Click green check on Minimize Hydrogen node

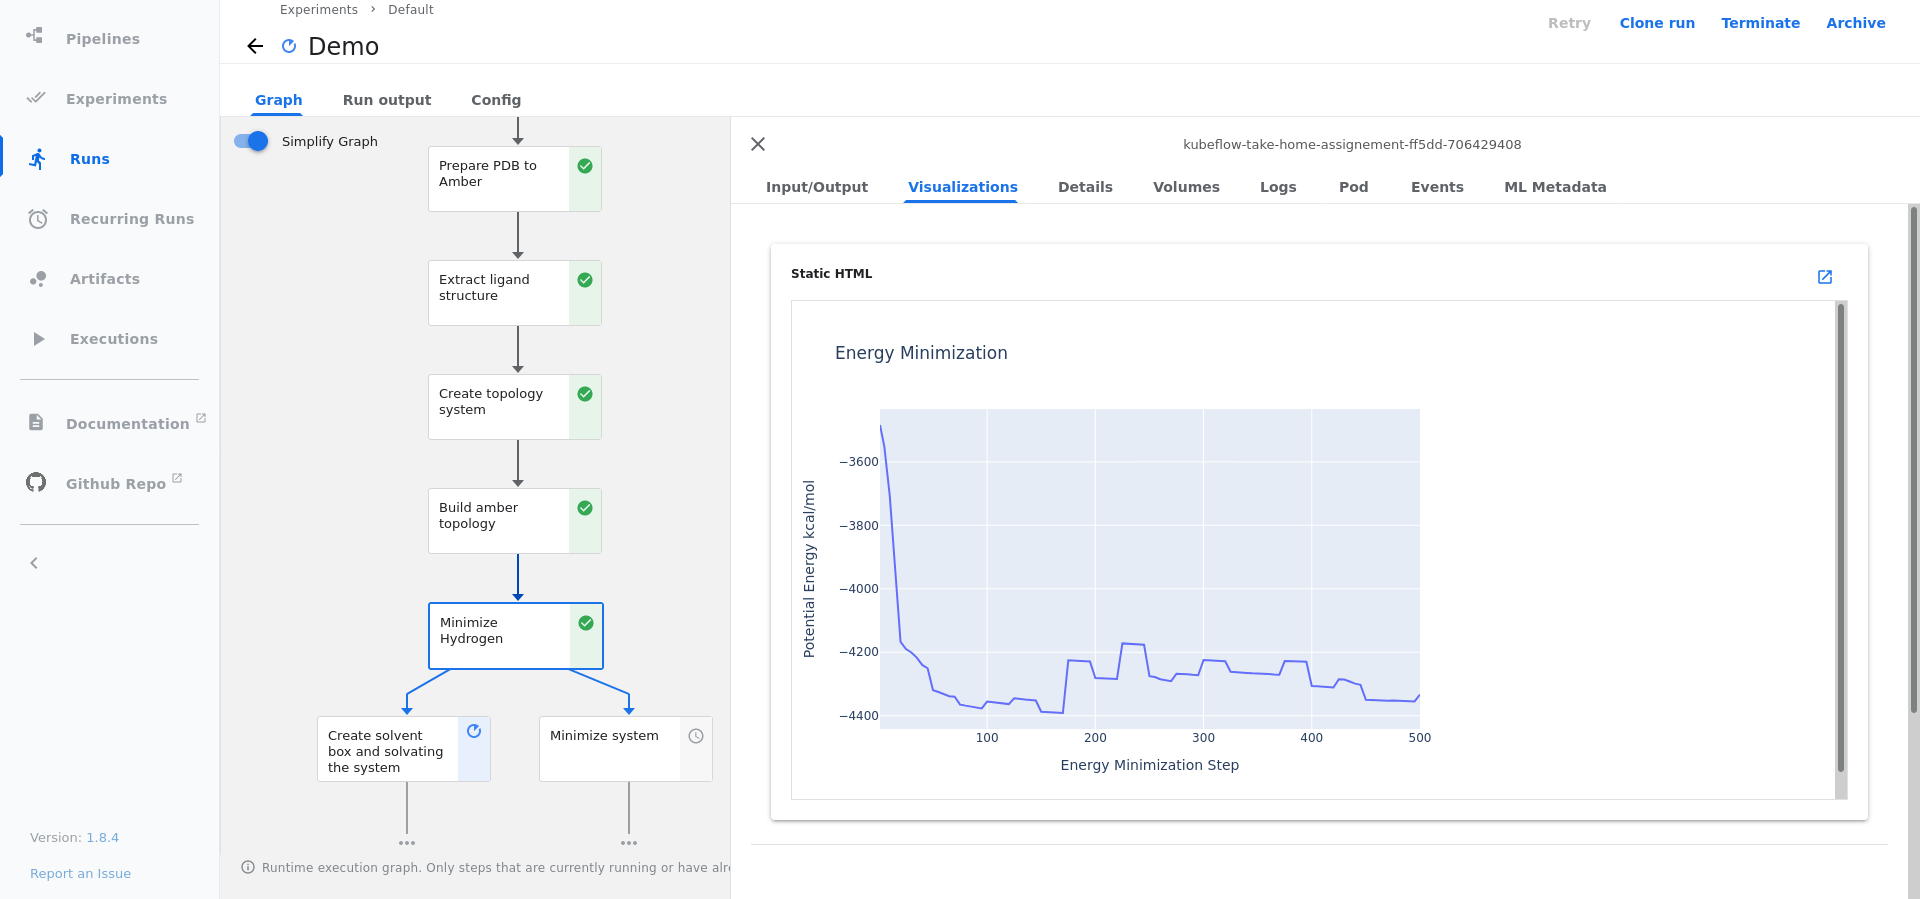(x=586, y=623)
